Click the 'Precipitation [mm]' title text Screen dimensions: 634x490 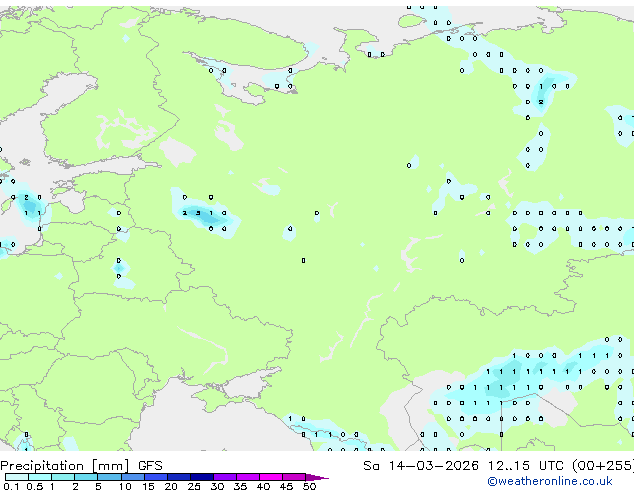pyautogui.click(x=65, y=466)
